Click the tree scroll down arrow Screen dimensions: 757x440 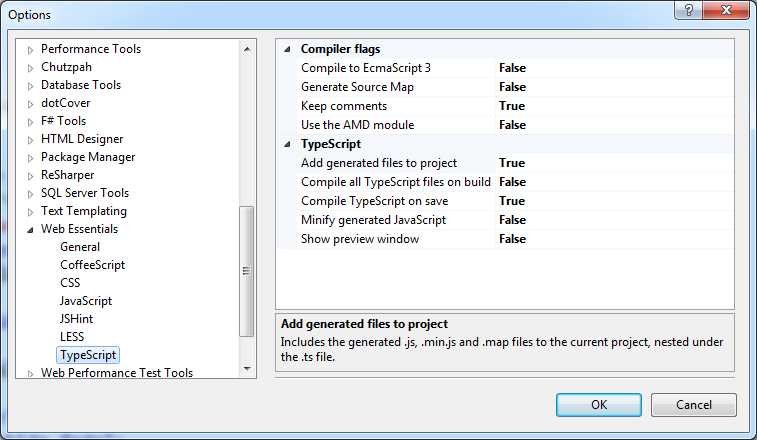(247, 369)
